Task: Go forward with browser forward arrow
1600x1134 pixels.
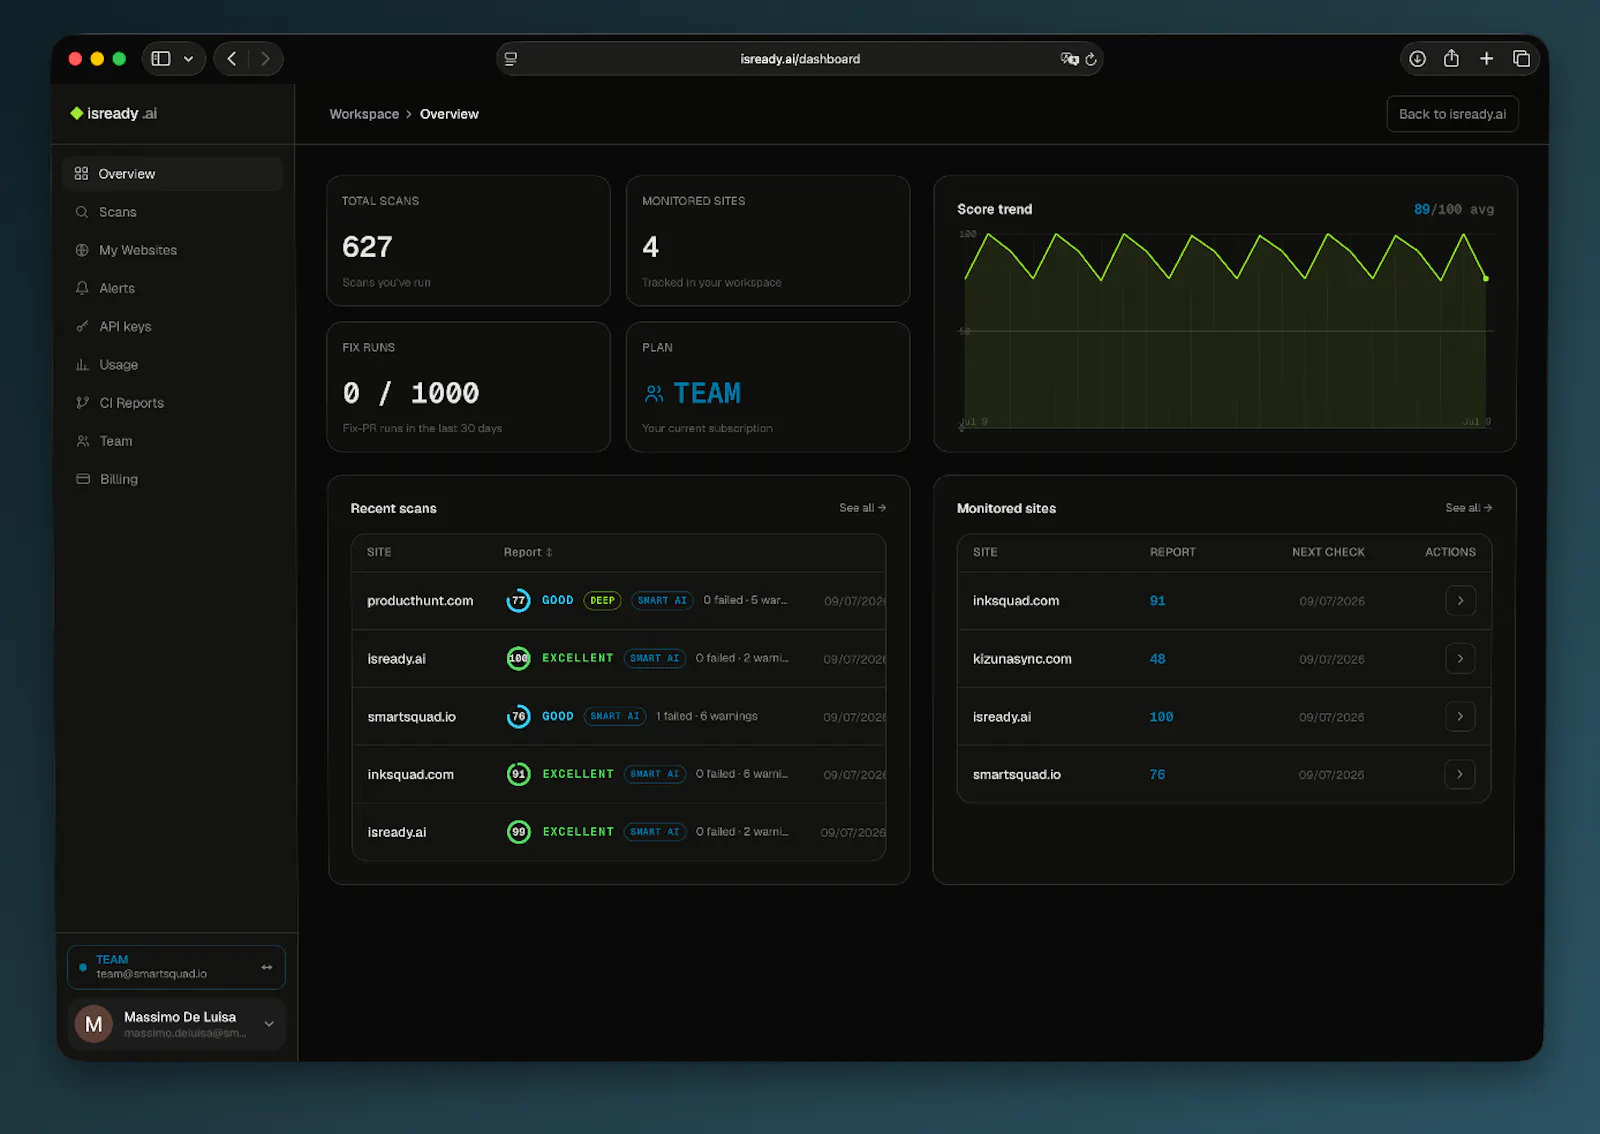Action: [265, 59]
